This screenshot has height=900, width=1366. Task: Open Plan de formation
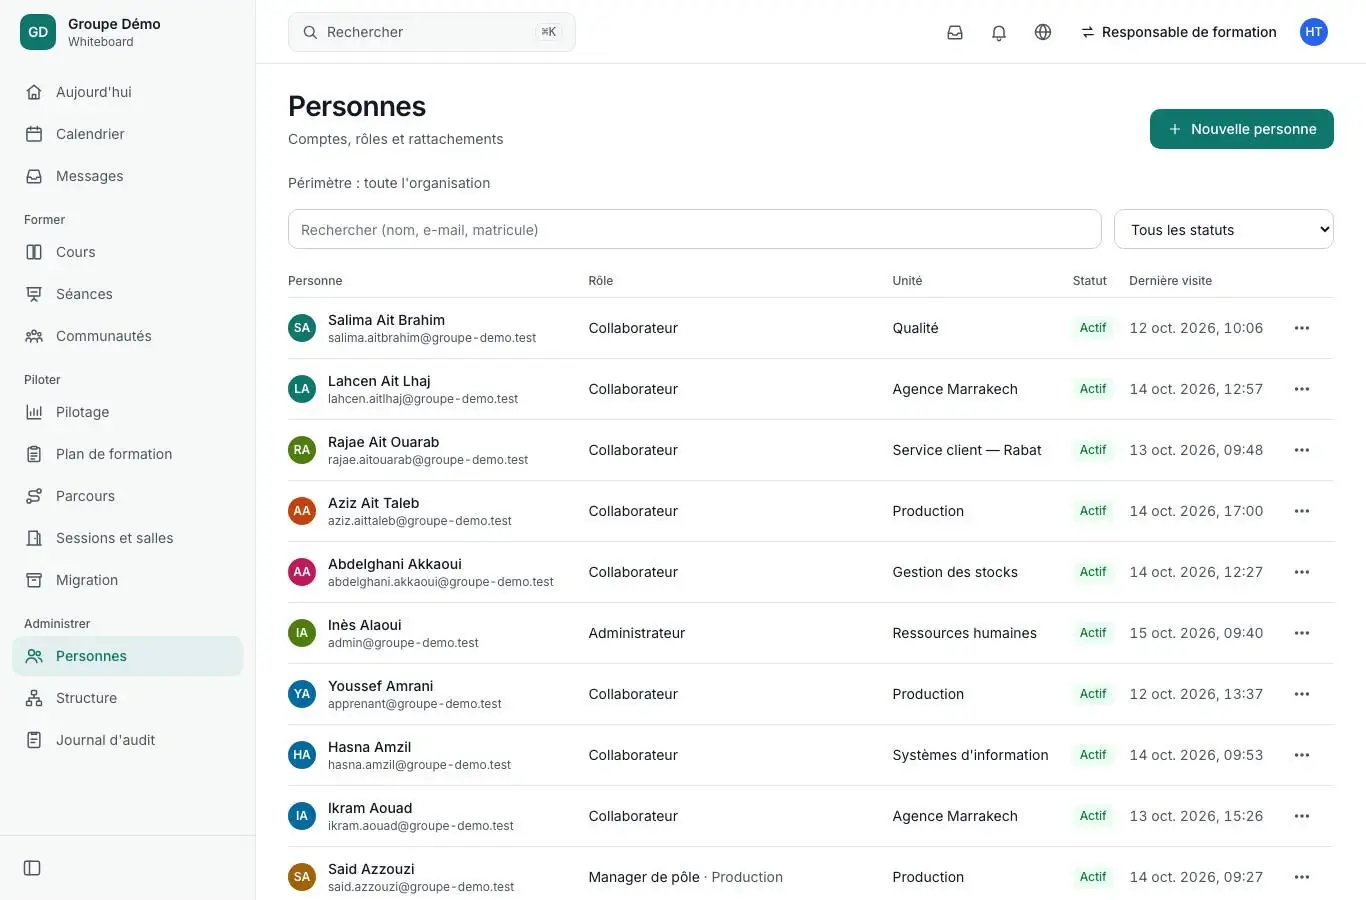pyautogui.click(x=128, y=454)
